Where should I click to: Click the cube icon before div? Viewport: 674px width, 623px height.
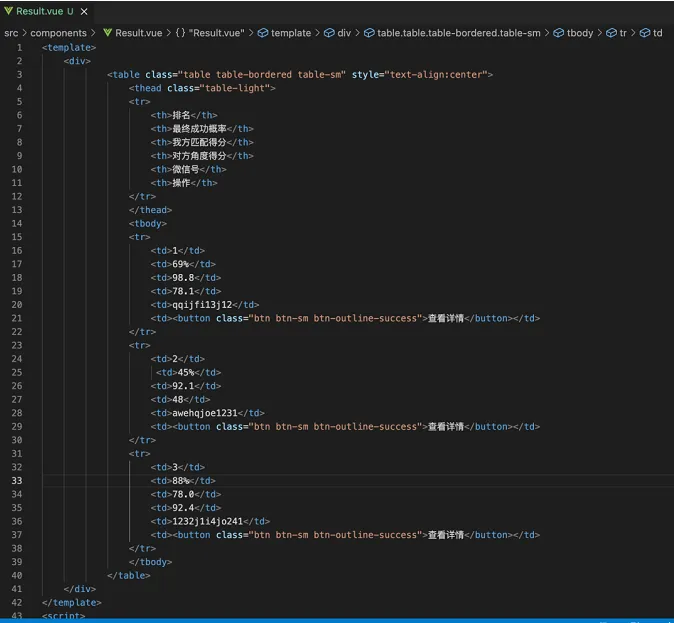329,33
